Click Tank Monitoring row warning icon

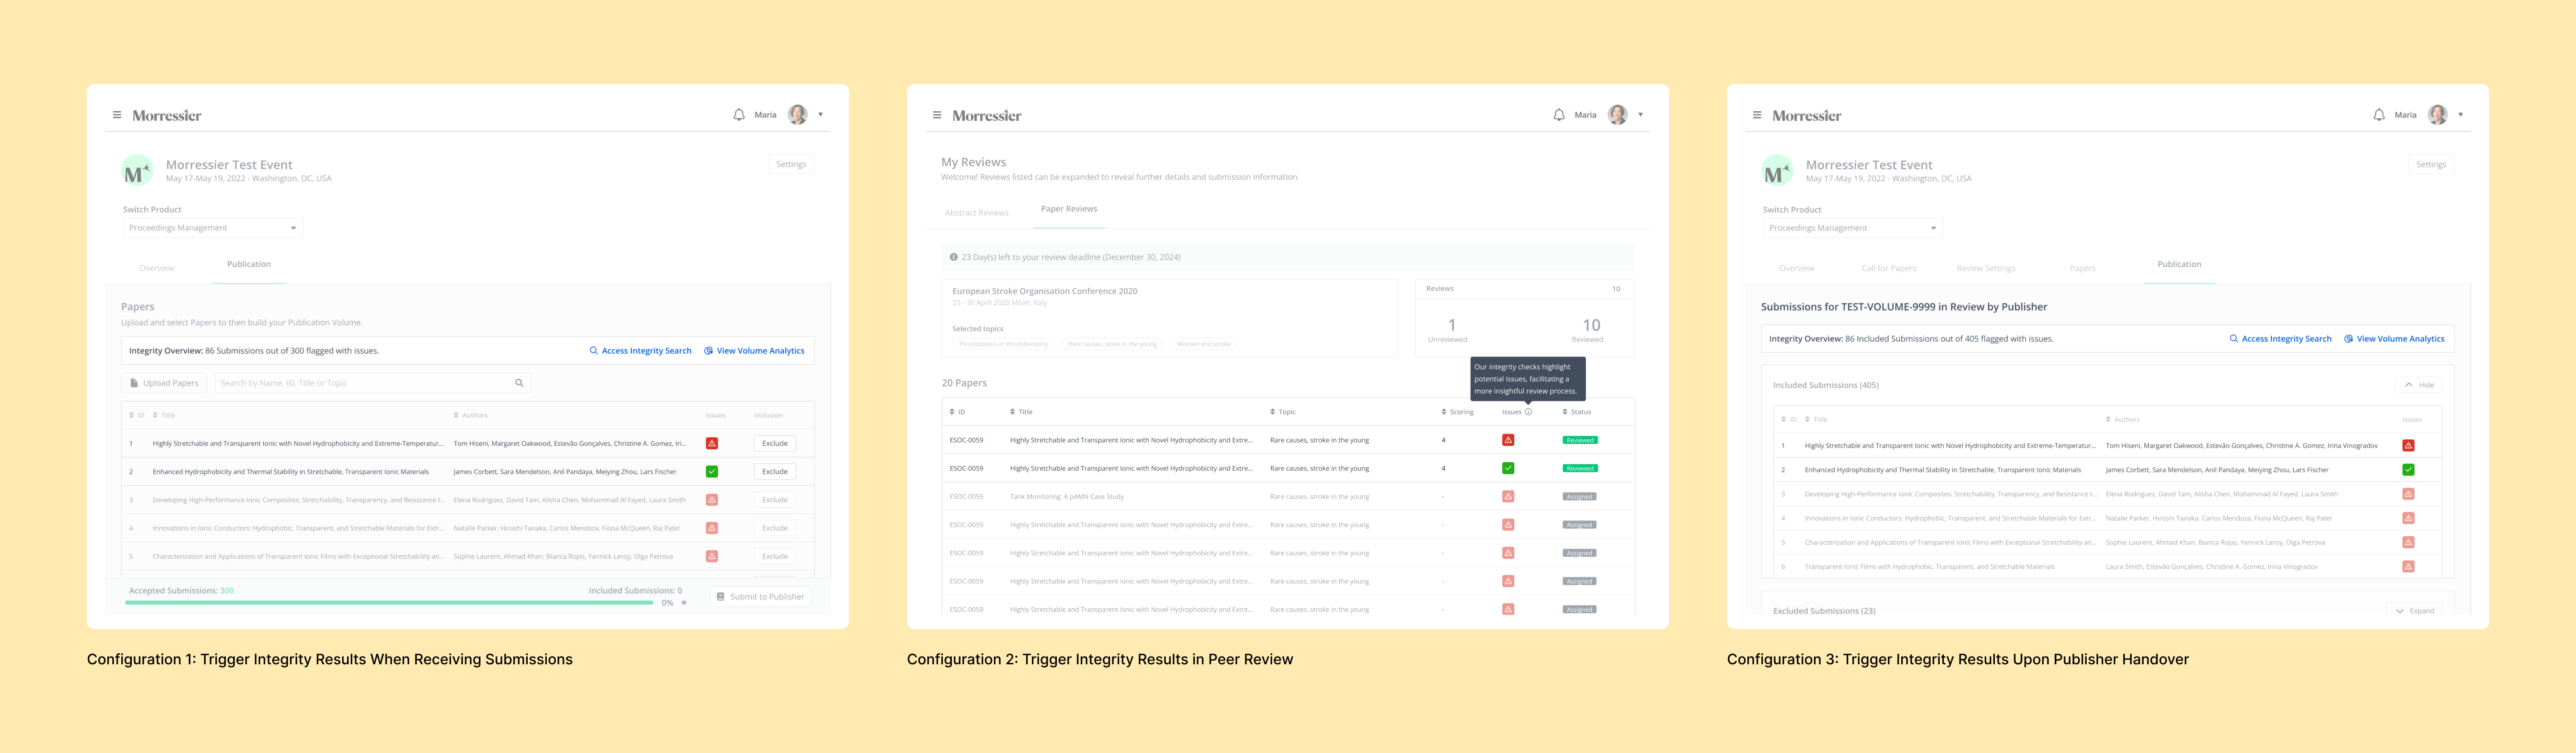[1508, 496]
